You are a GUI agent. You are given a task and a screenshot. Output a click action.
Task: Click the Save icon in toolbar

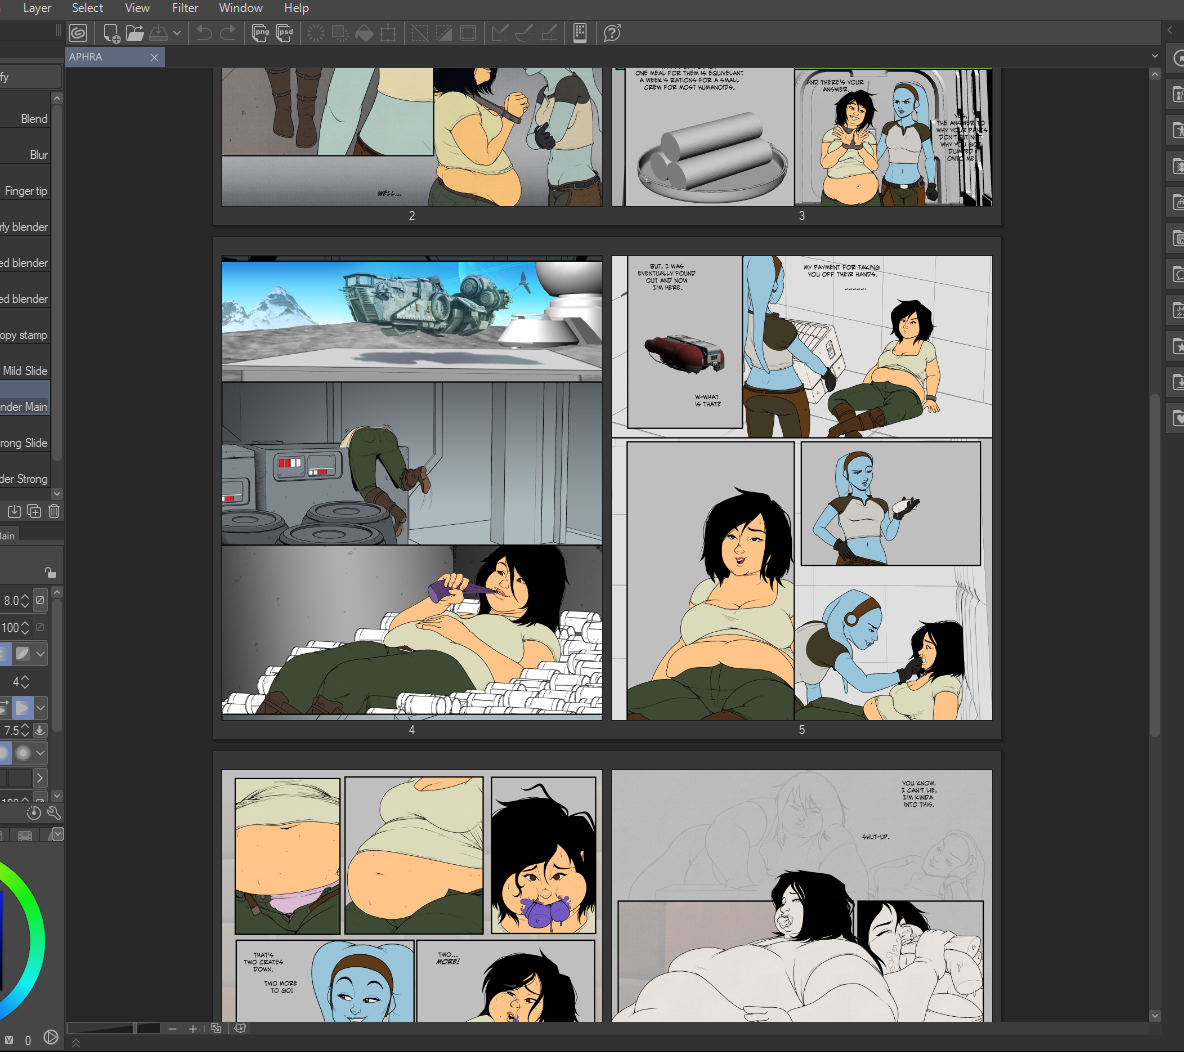point(159,33)
